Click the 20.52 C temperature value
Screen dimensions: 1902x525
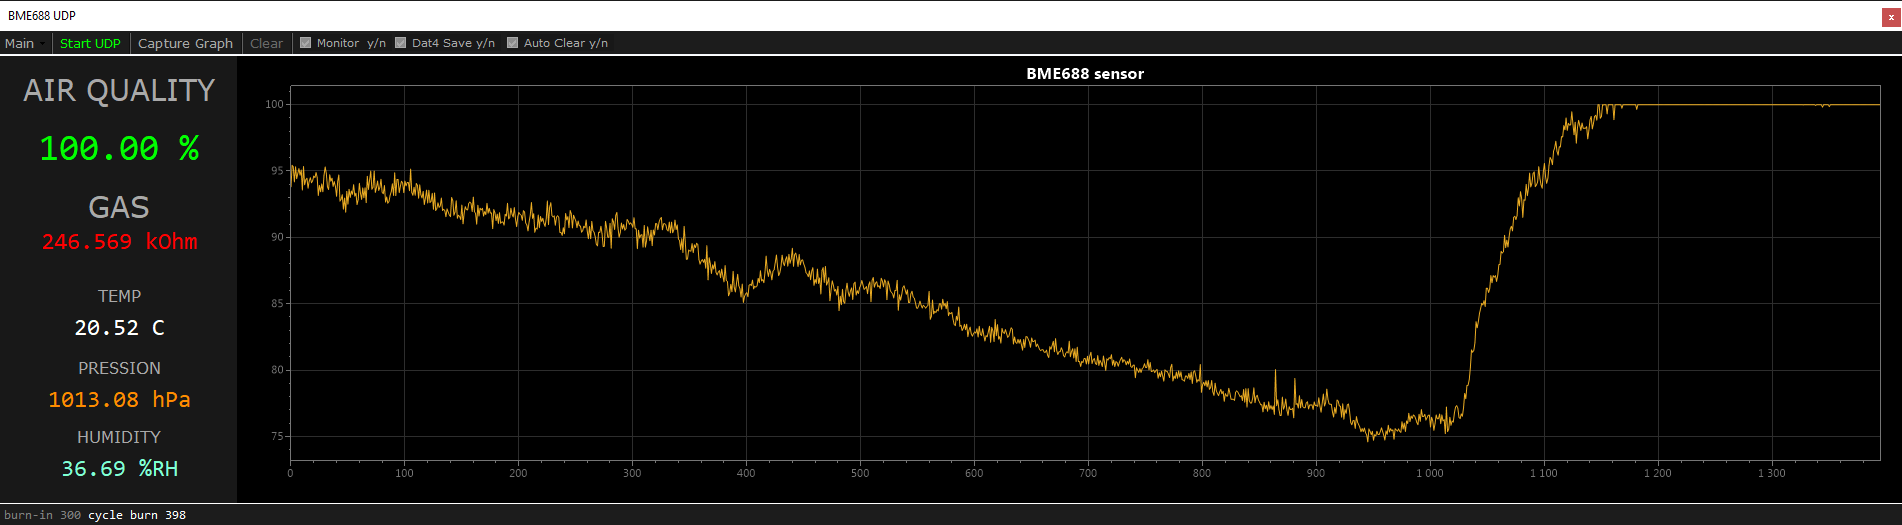pos(119,328)
